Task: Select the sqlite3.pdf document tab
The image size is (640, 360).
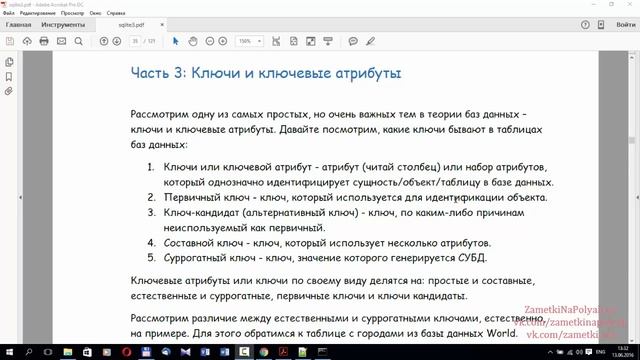Action: 131,24
